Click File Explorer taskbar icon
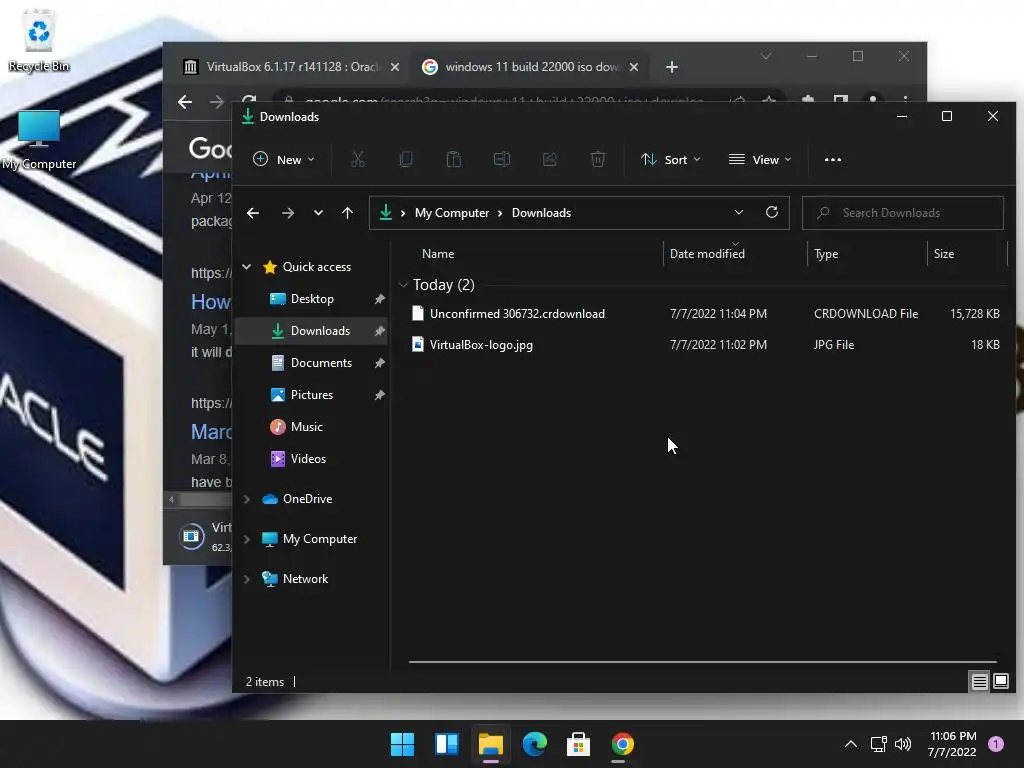The image size is (1024, 768). [490, 744]
